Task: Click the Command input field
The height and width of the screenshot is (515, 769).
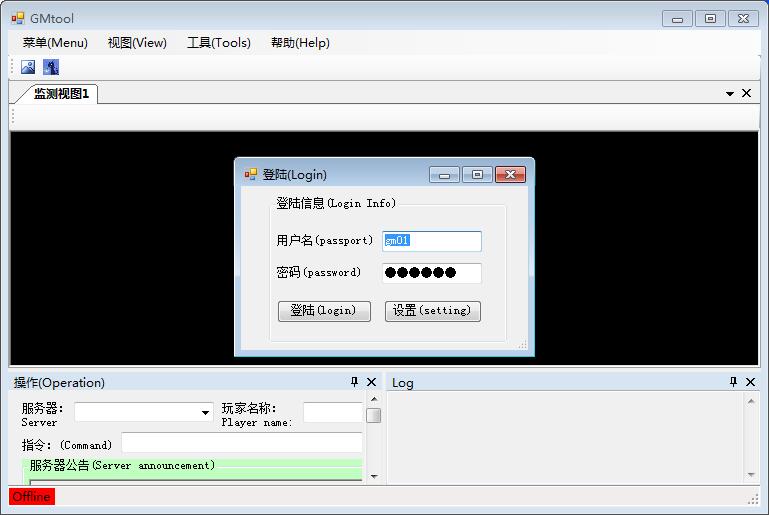Action: [x=241, y=443]
